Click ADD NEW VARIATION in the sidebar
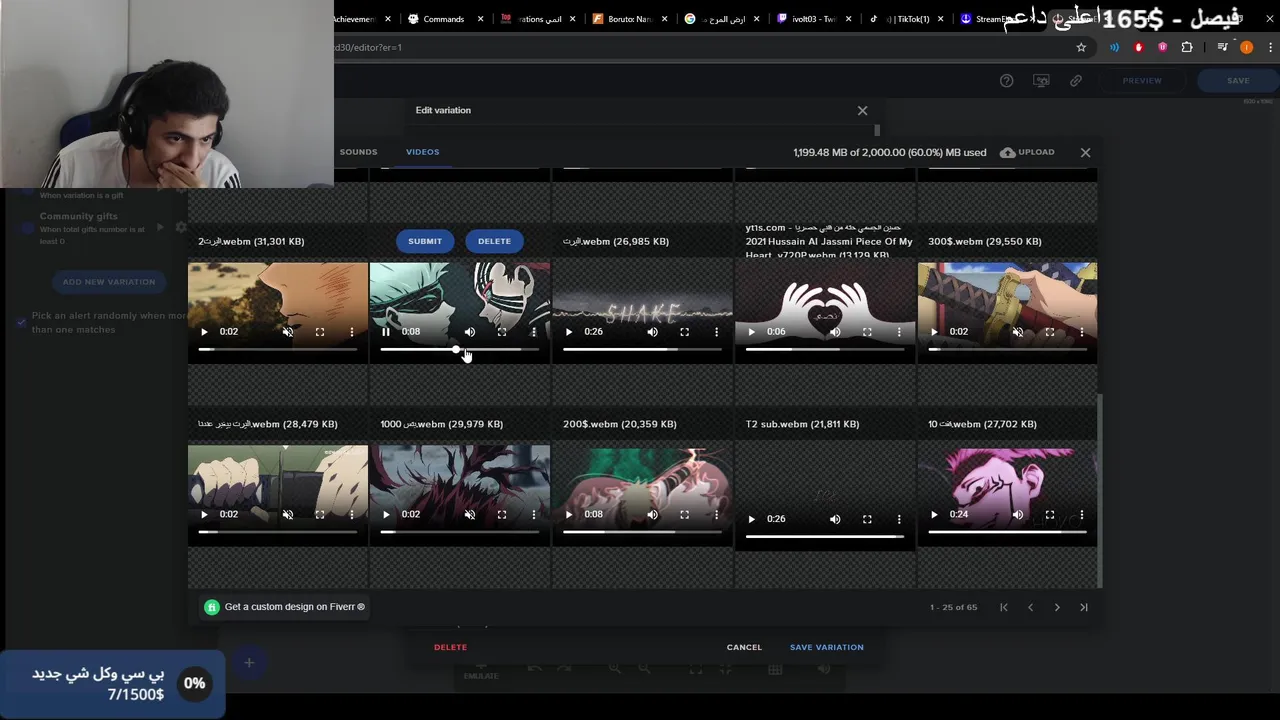Viewport: 1280px width, 720px height. pyautogui.click(x=109, y=282)
